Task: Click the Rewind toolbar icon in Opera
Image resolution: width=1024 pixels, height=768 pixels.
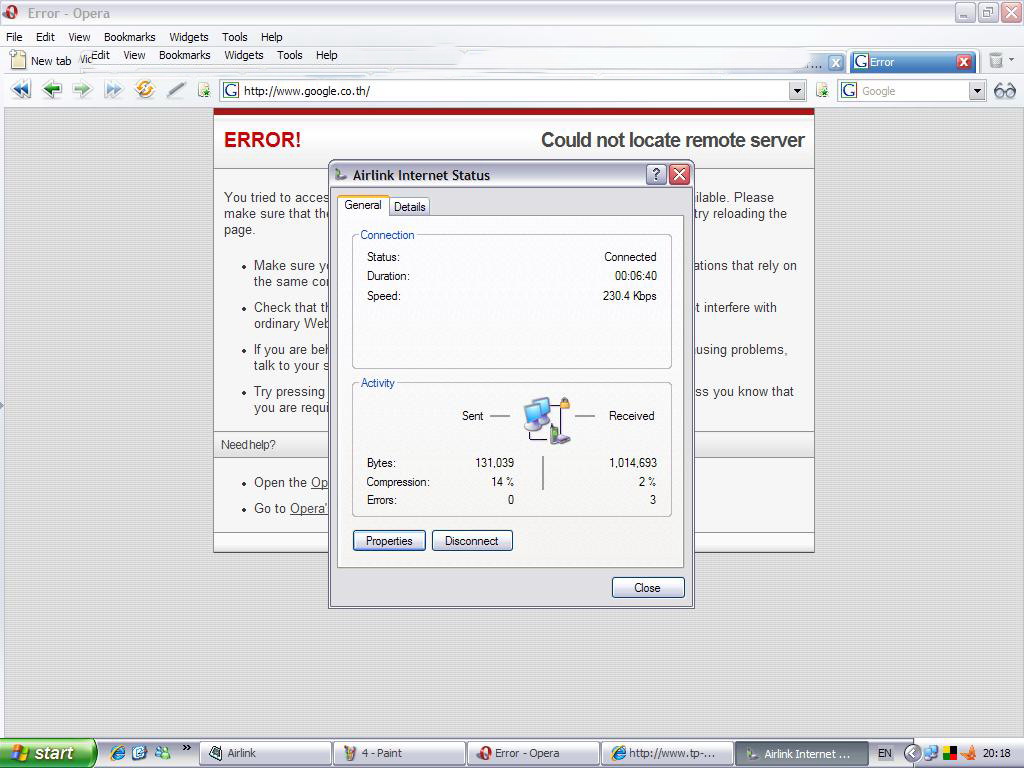Action: coord(21,89)
